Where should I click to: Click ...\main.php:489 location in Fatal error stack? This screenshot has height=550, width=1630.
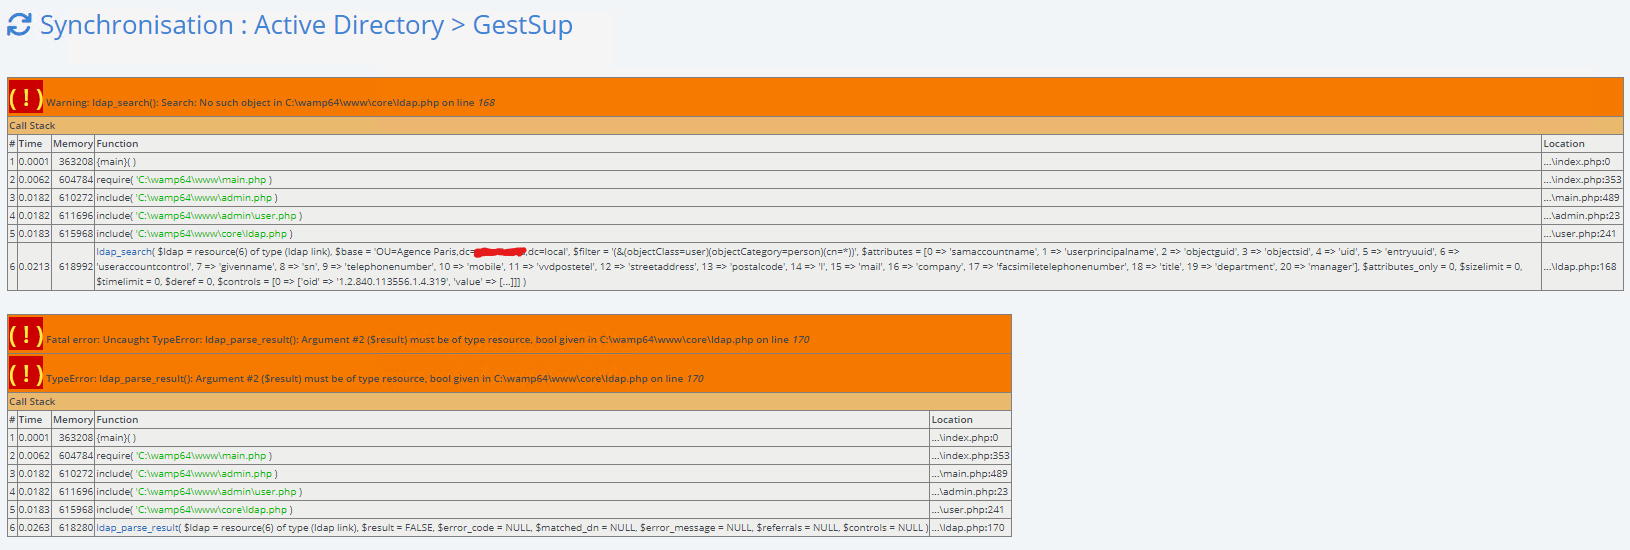970,474
